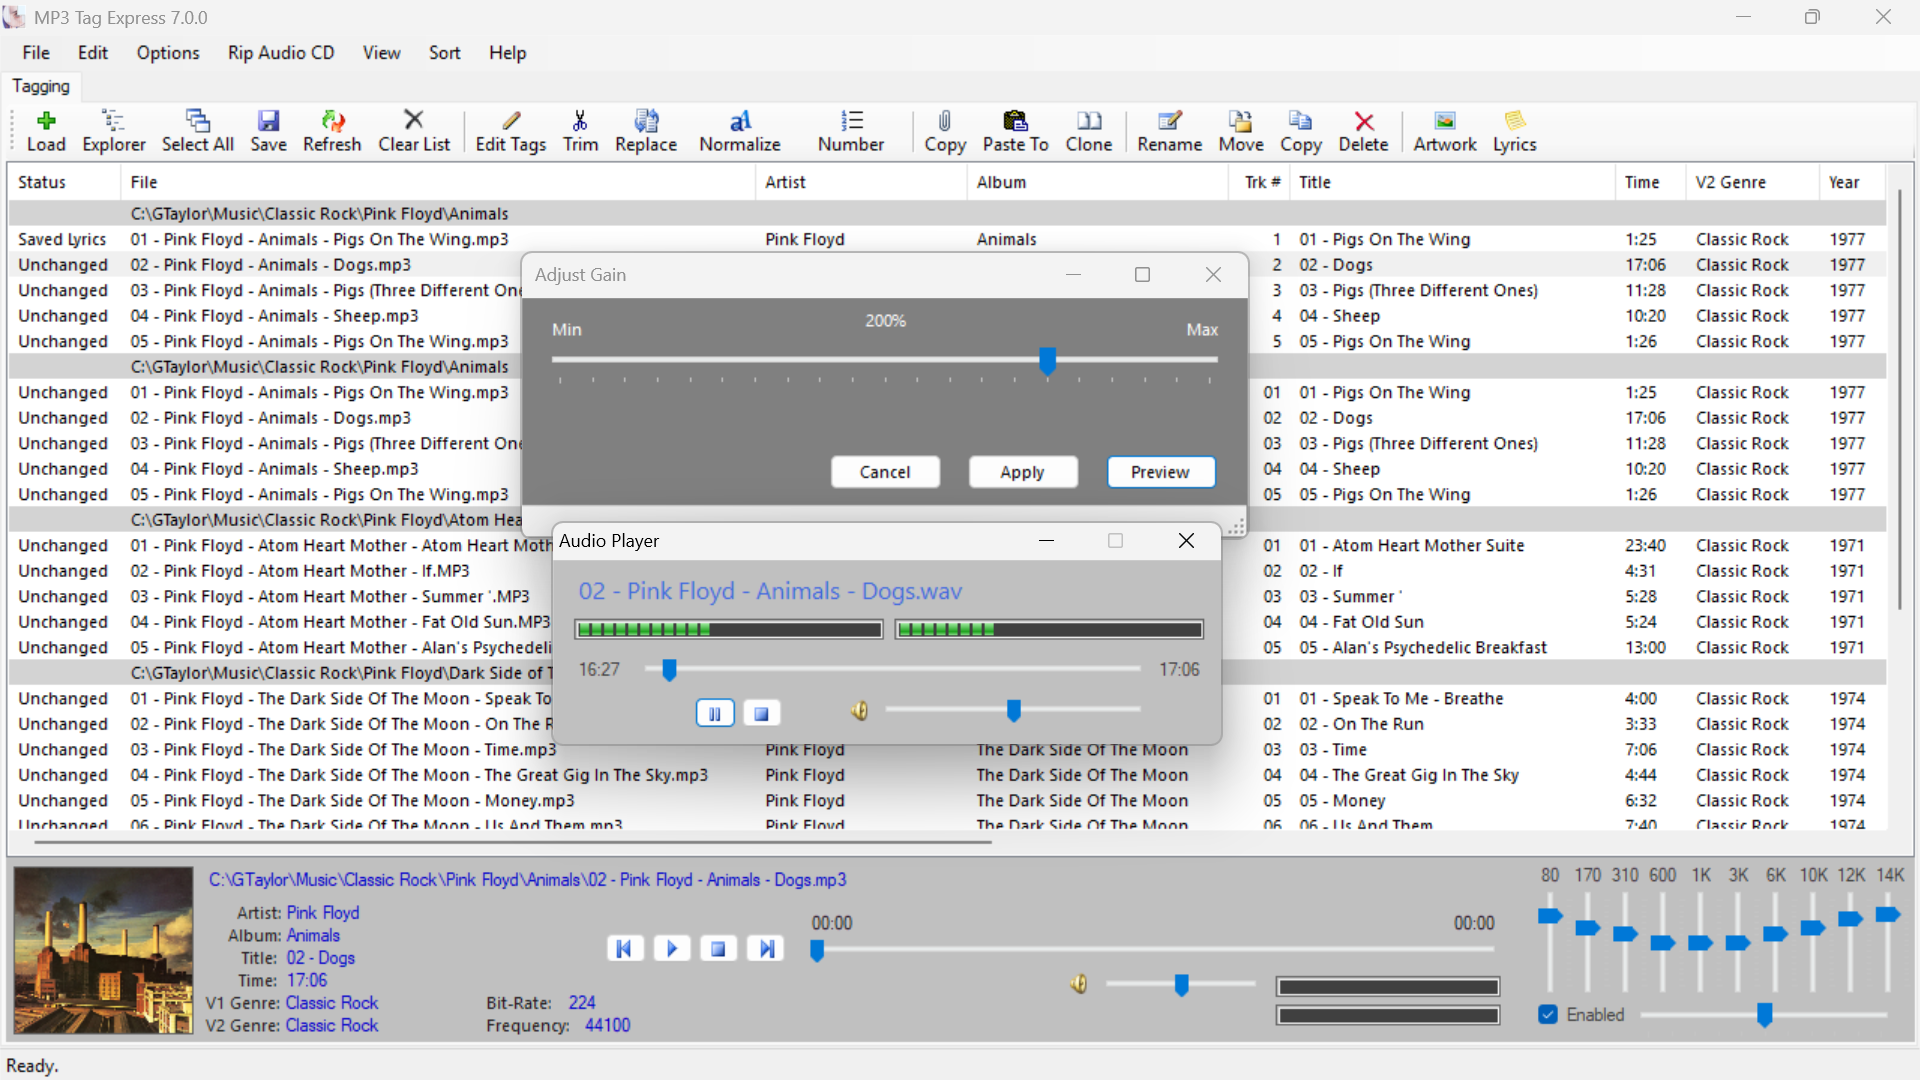The height and width of the screenshot is (1080, 1920).
Task: Click the Load toolbar icon
Action: 46,131
